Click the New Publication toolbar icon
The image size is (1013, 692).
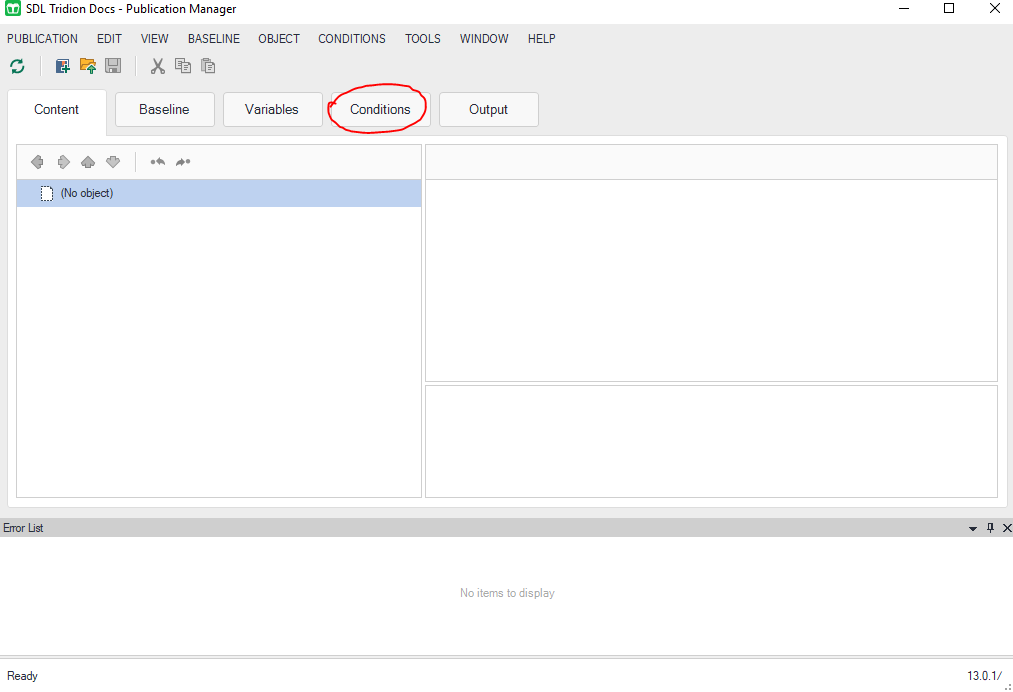63,67
